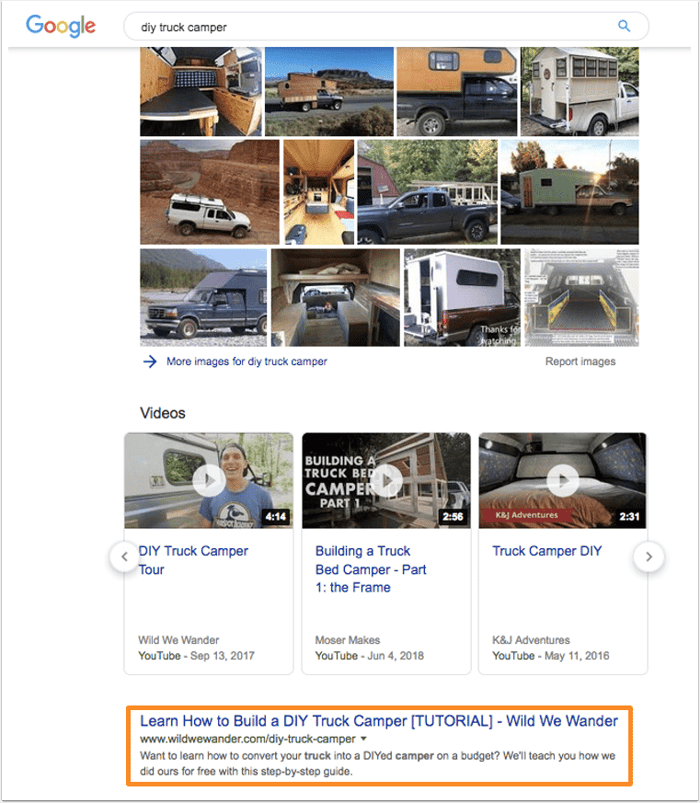The width and height of the screenshot is (700, 803).
Task: Open Learn How to Build a DIY Truck Camper result
Action: [x=379, y=721]
